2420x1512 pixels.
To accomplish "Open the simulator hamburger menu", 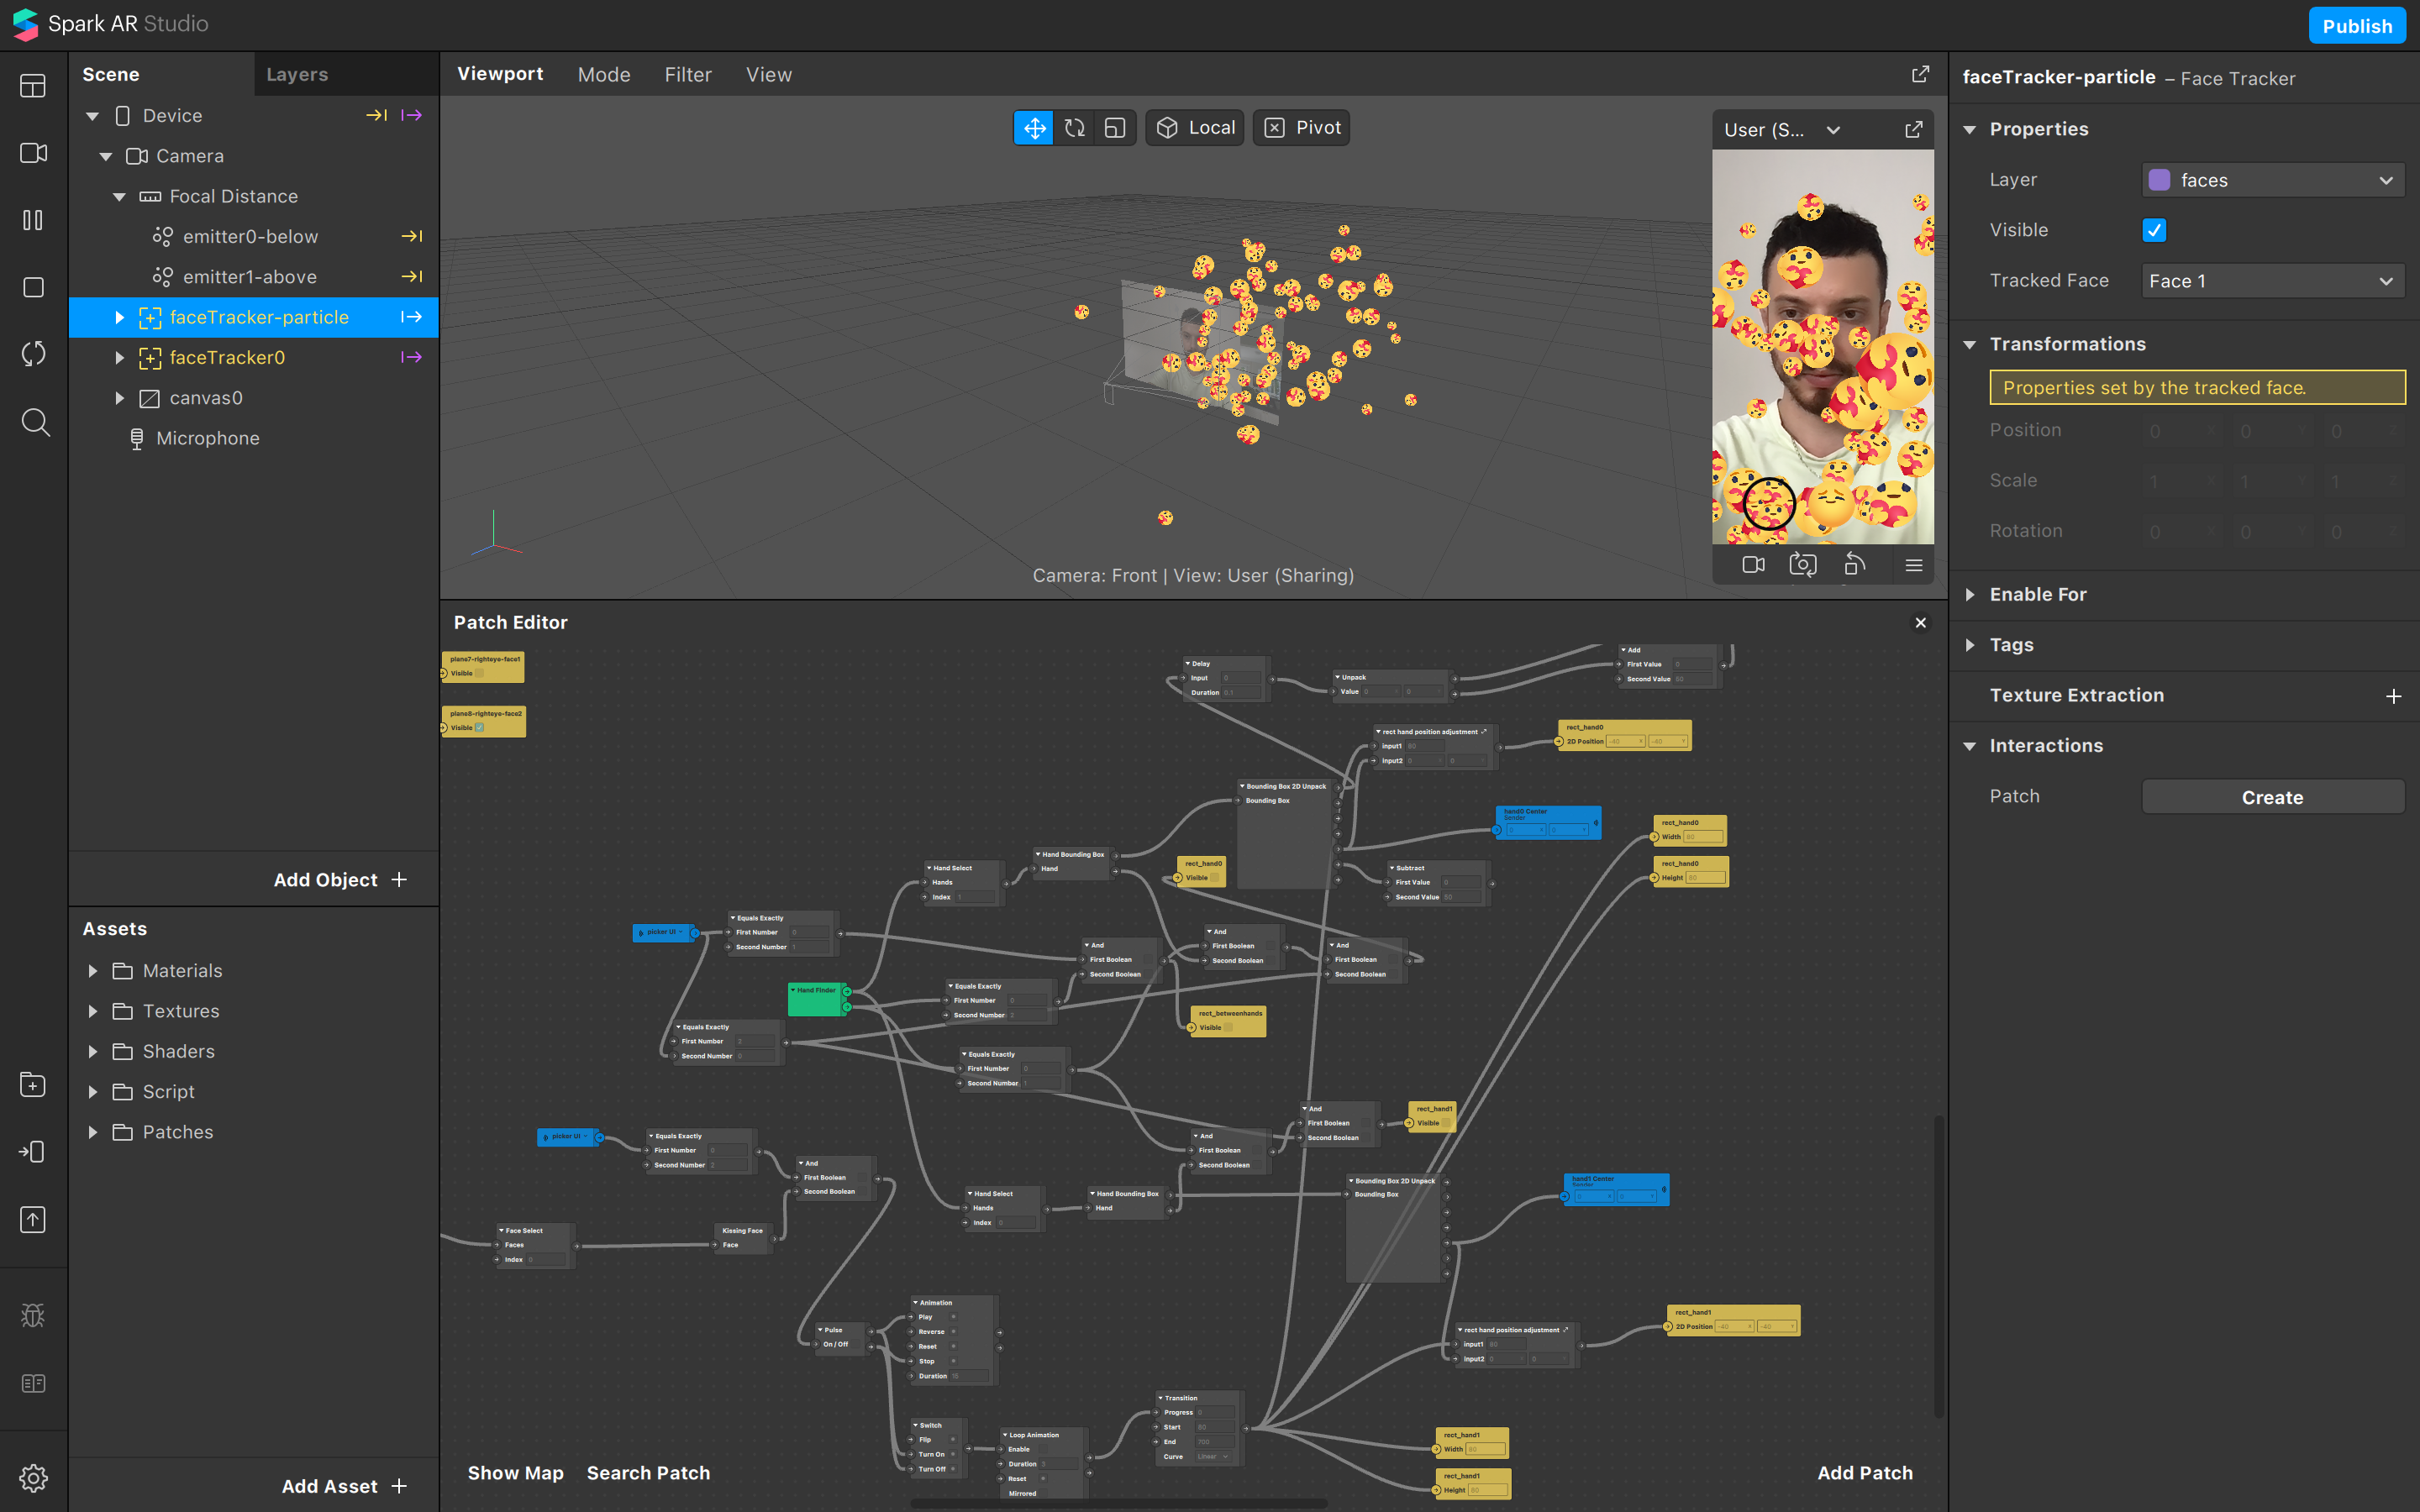I will [1914, 565].
